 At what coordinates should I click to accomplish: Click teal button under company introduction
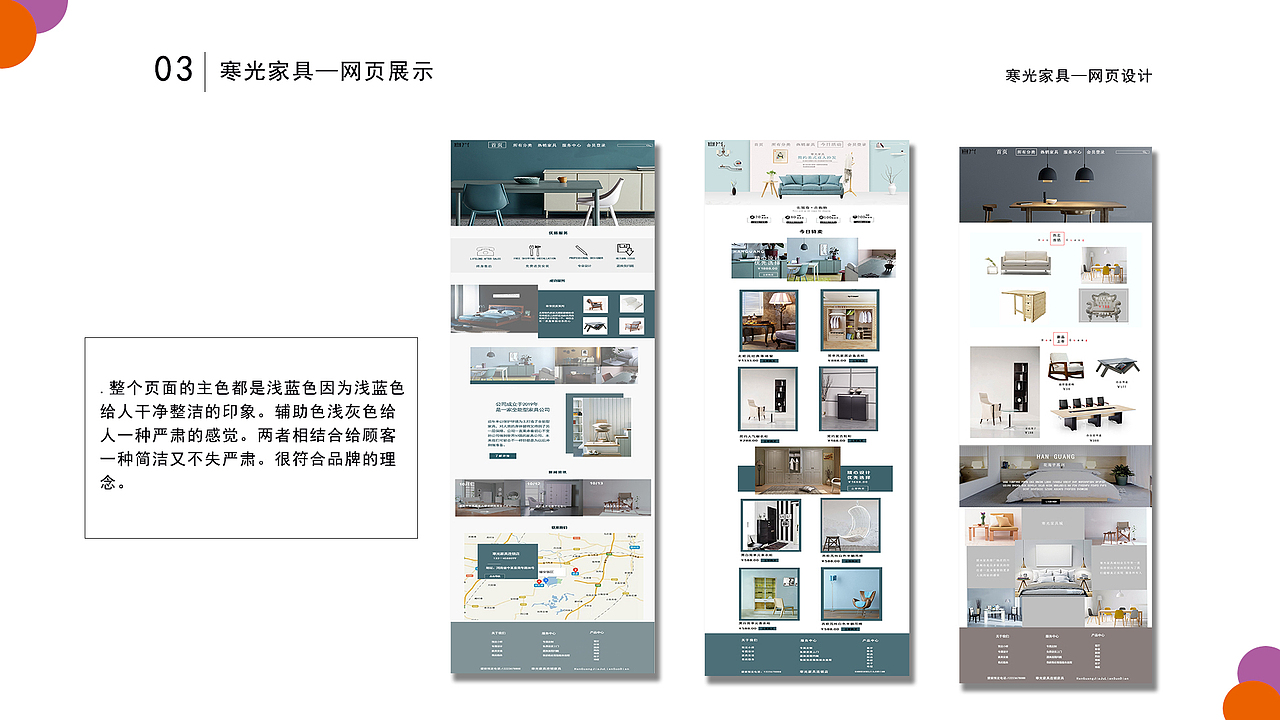click(x=502, y=456)
